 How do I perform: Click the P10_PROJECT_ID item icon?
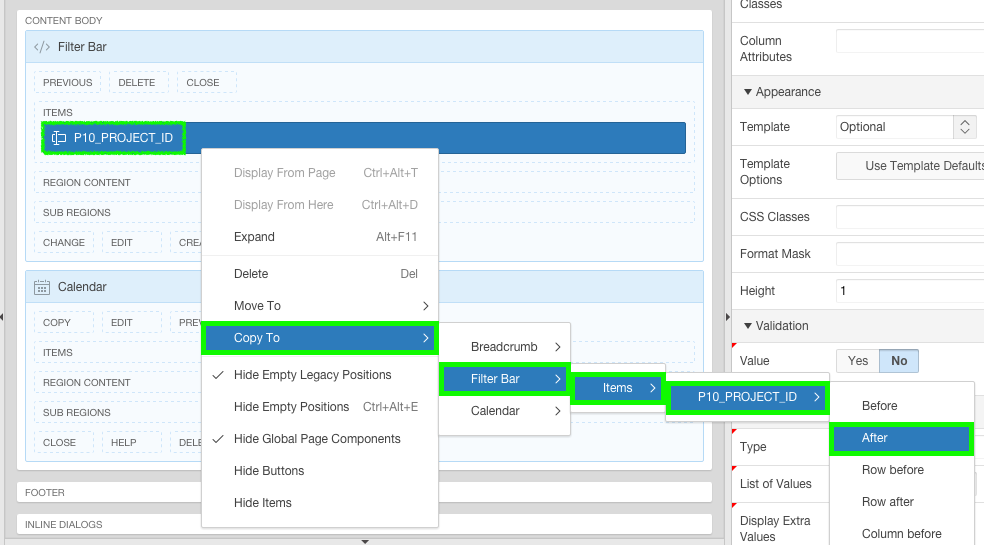58,138
